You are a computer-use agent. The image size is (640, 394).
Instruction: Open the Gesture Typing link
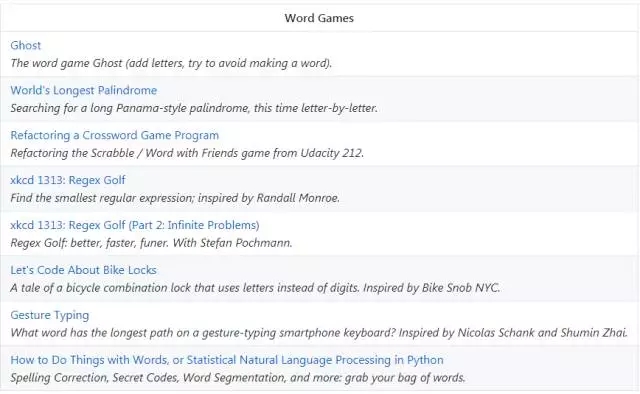(x=49, y=315)
